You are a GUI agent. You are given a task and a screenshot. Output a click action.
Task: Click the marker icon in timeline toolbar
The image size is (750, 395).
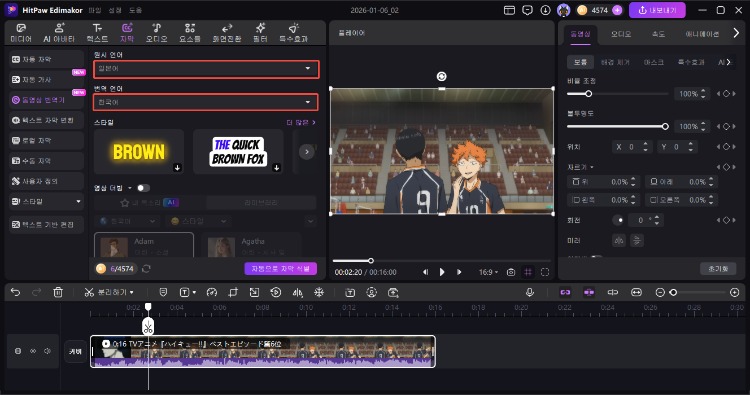pos(163,292)
